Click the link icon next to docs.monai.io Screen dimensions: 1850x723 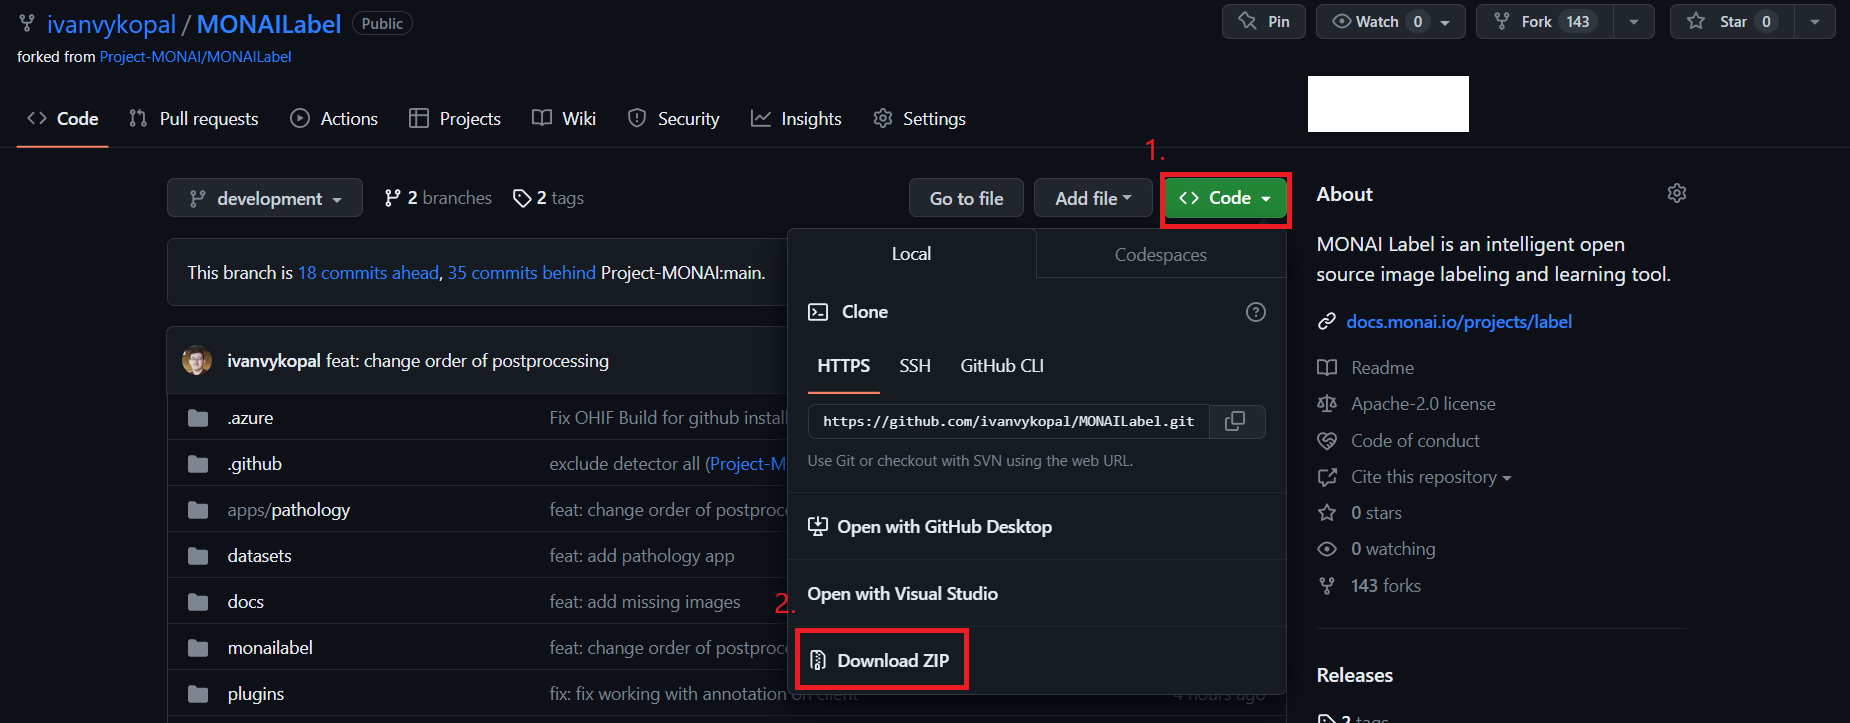tap(1327, 321)
